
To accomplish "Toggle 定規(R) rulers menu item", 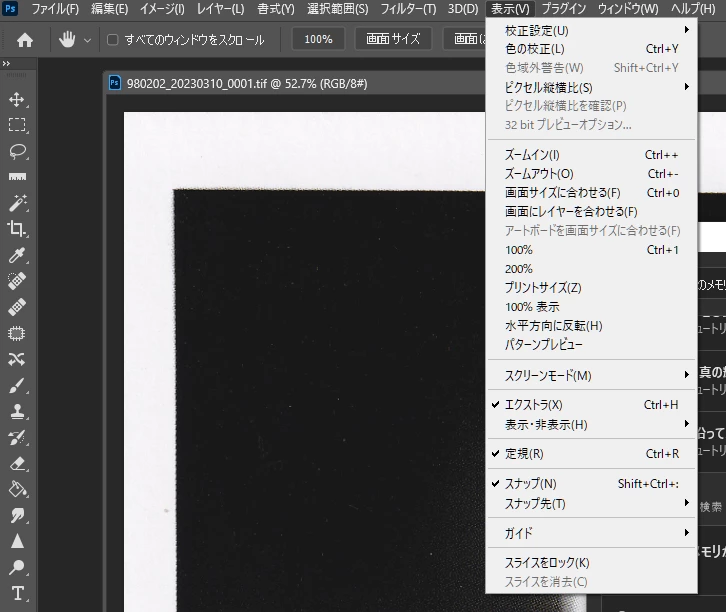I will [x=591, y=454].
